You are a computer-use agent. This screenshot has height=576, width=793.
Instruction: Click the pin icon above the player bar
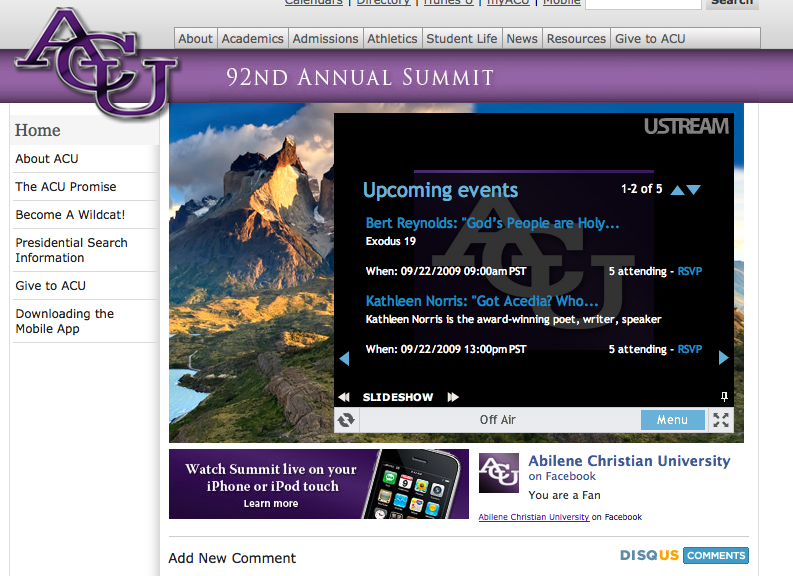coord(724,397)
